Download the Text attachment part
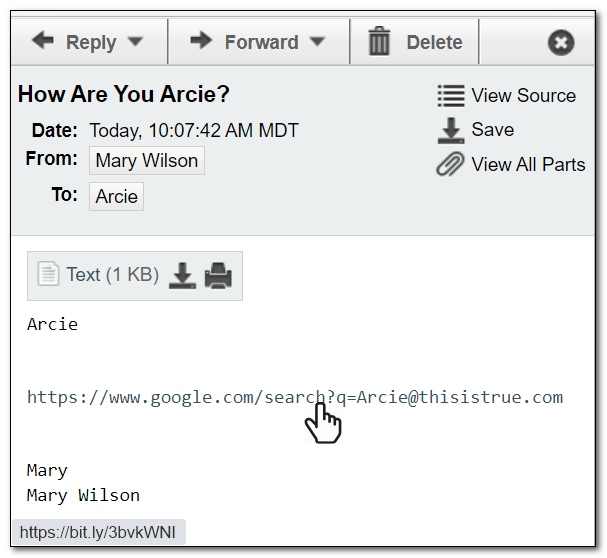This screenshot has height=558, width=607. [182, 275]
